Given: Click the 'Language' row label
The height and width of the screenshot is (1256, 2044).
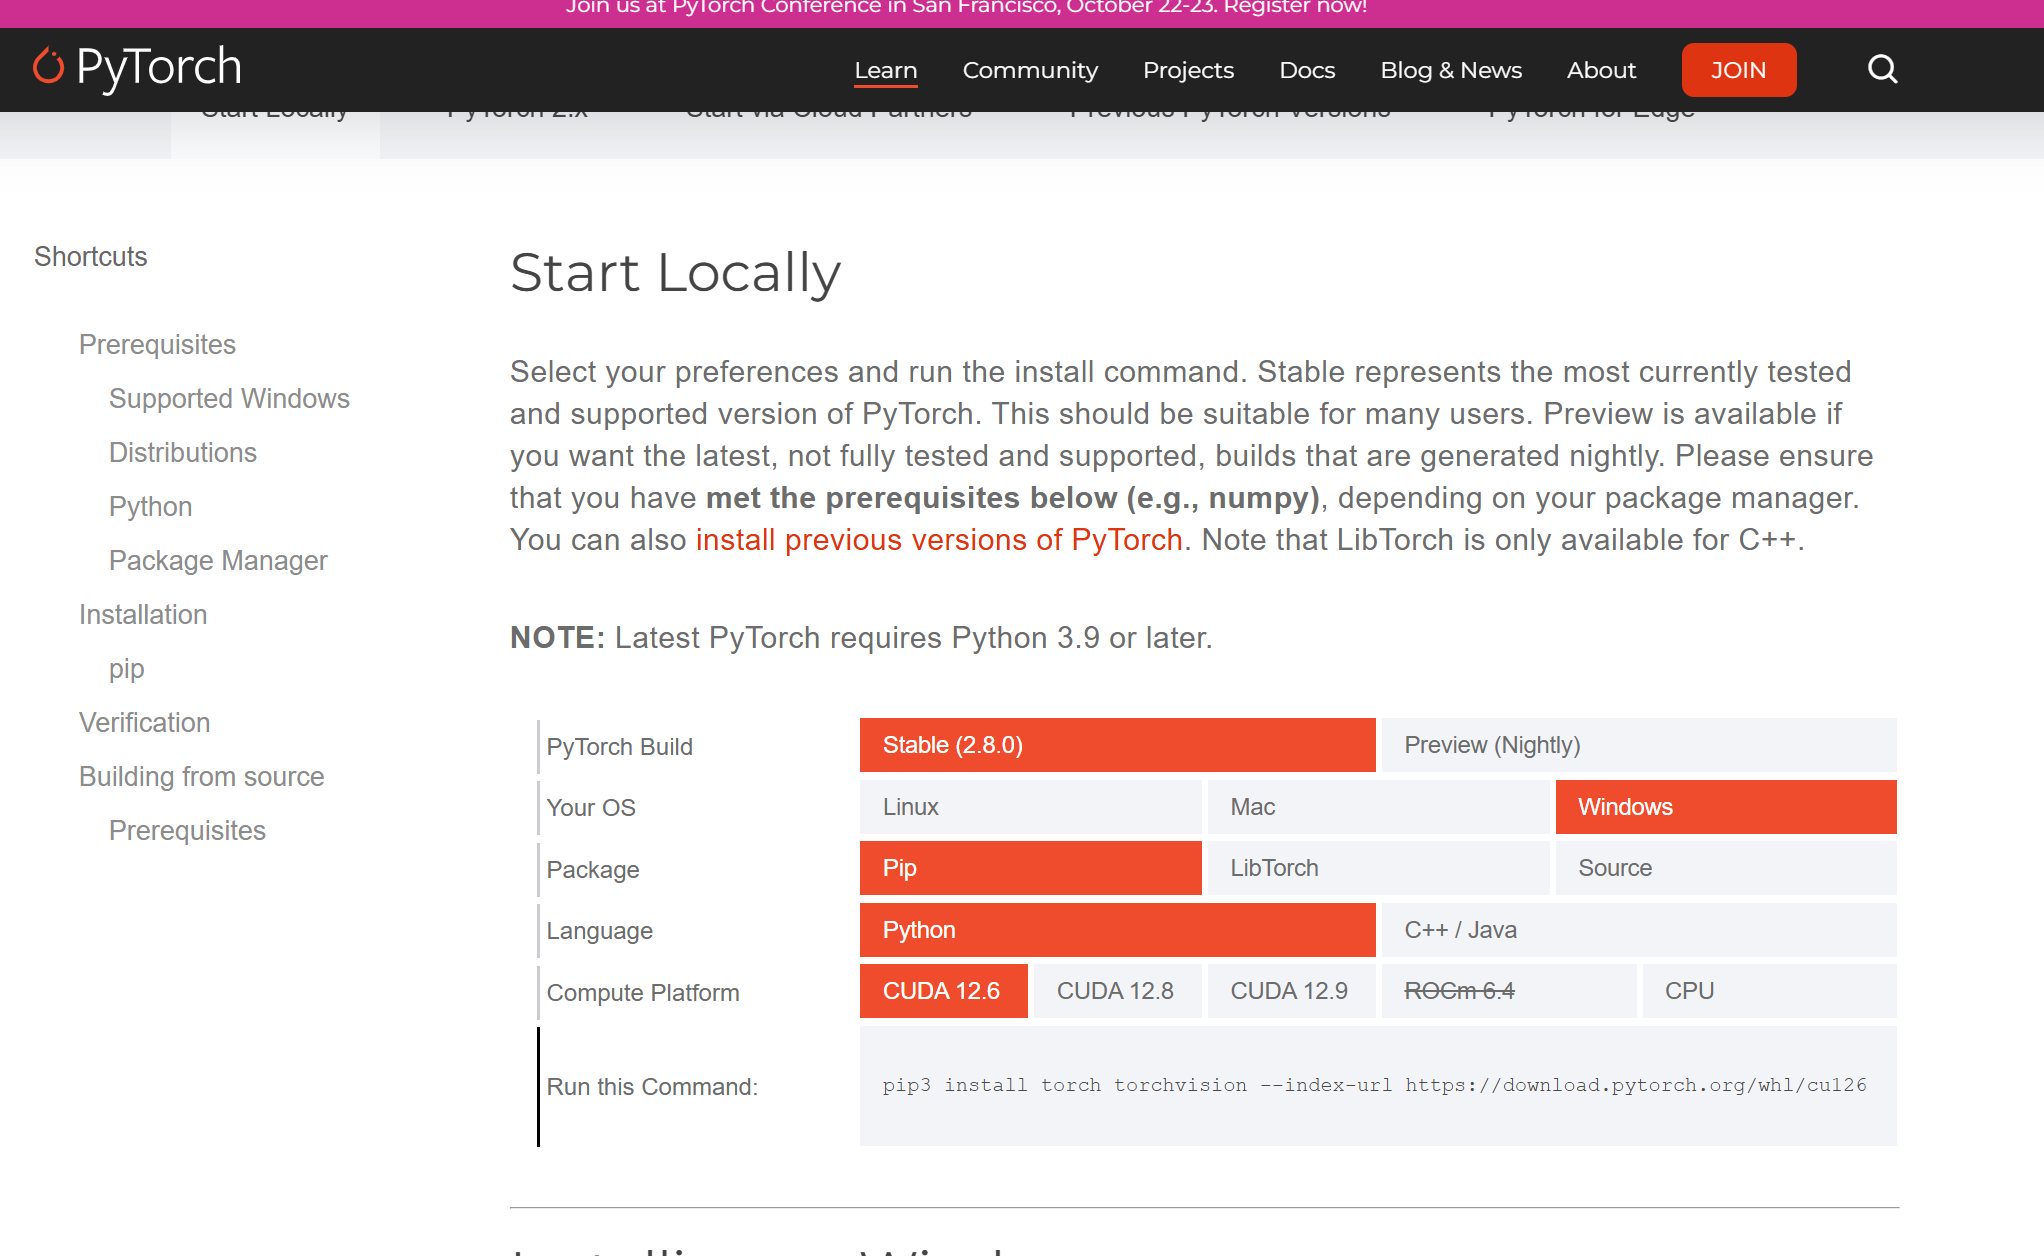Looking at the screenshot, I should [599, 931].
